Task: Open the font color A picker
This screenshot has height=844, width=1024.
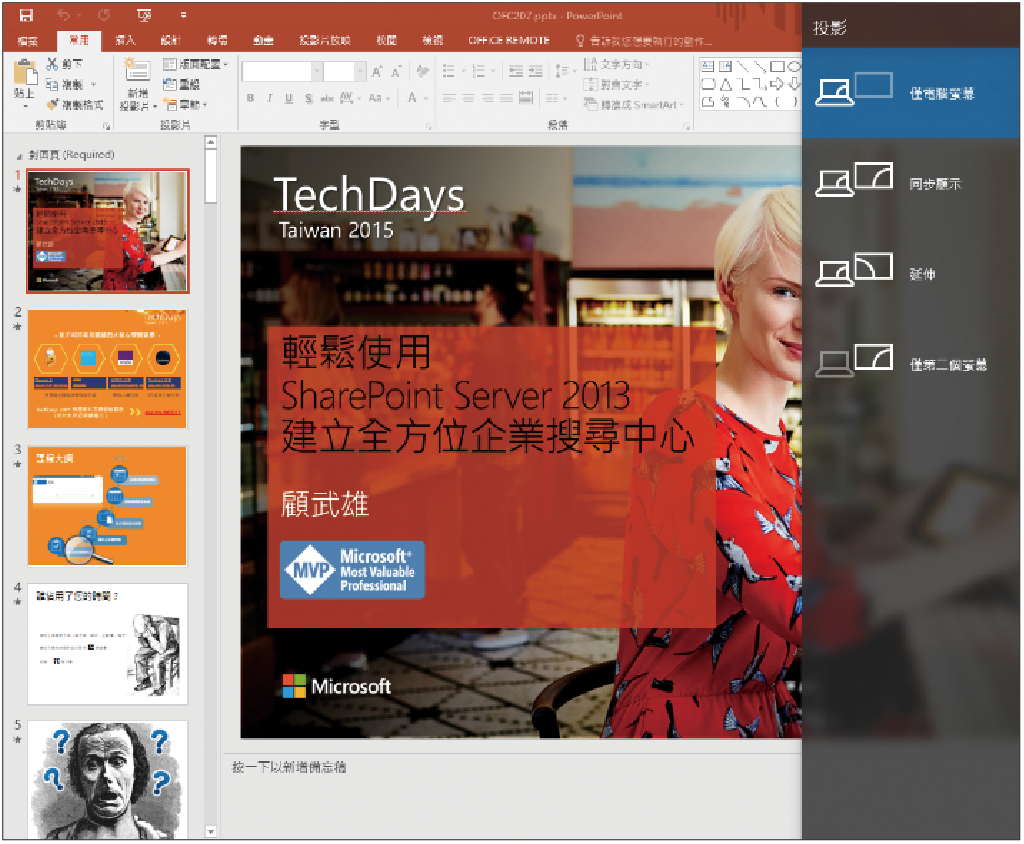Action: [x=417, y=98]
